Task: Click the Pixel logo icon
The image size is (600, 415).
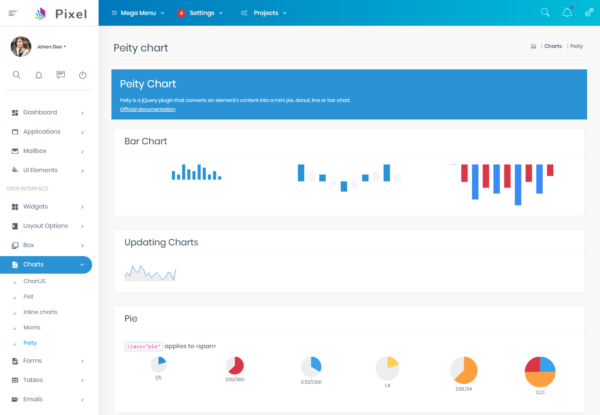Action: click(41, 14)
